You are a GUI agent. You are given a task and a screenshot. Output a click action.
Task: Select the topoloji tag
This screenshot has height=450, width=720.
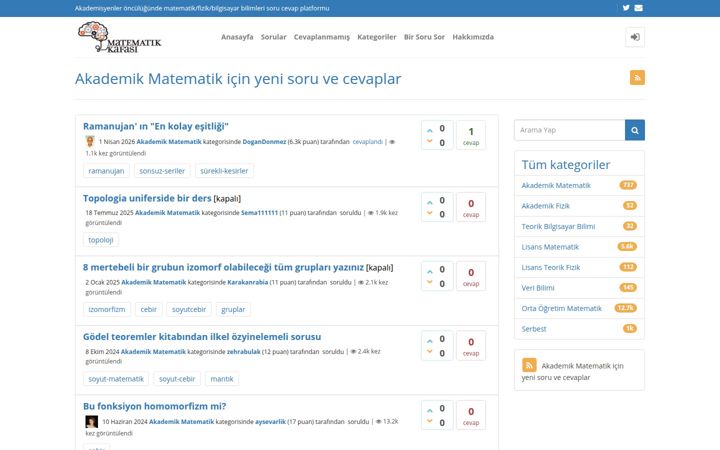(x=101, y=240)
